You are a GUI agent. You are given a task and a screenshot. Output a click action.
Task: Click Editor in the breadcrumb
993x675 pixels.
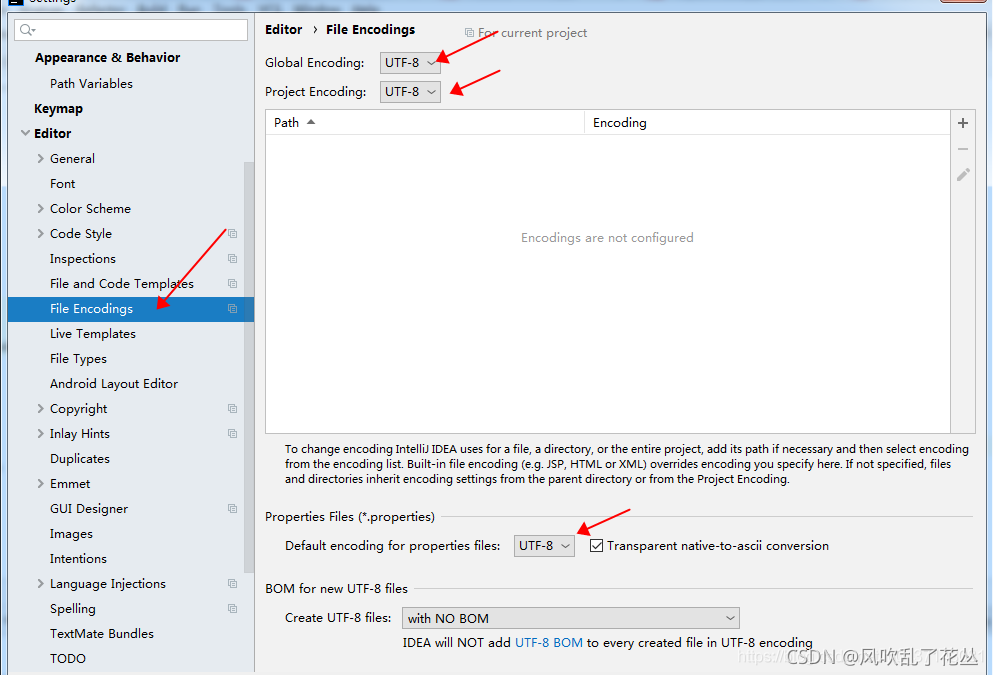click(283, 29)
